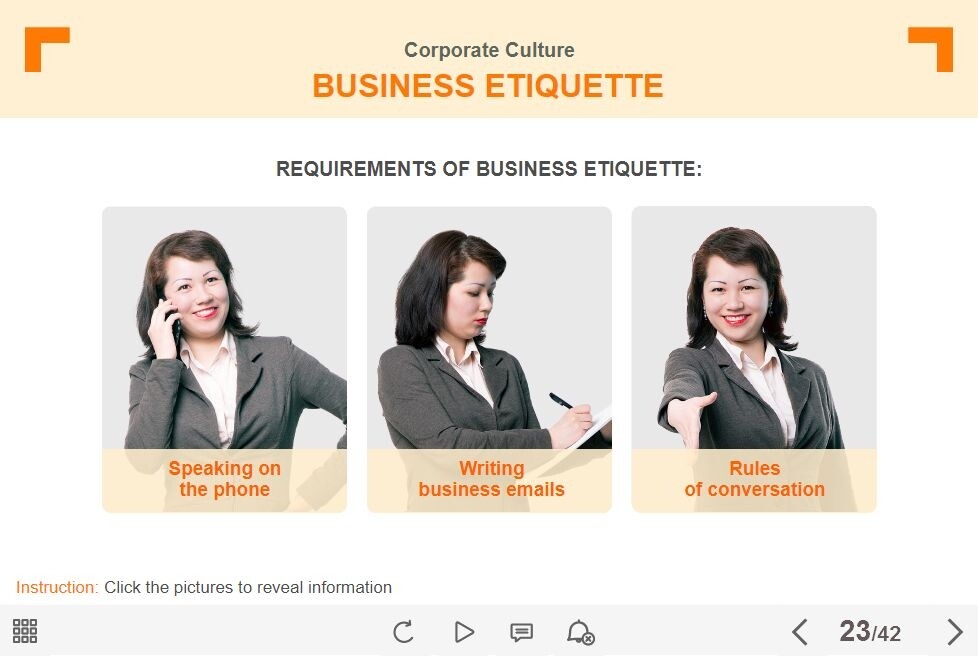Go to previous slide with left chevron

[800, 632]
